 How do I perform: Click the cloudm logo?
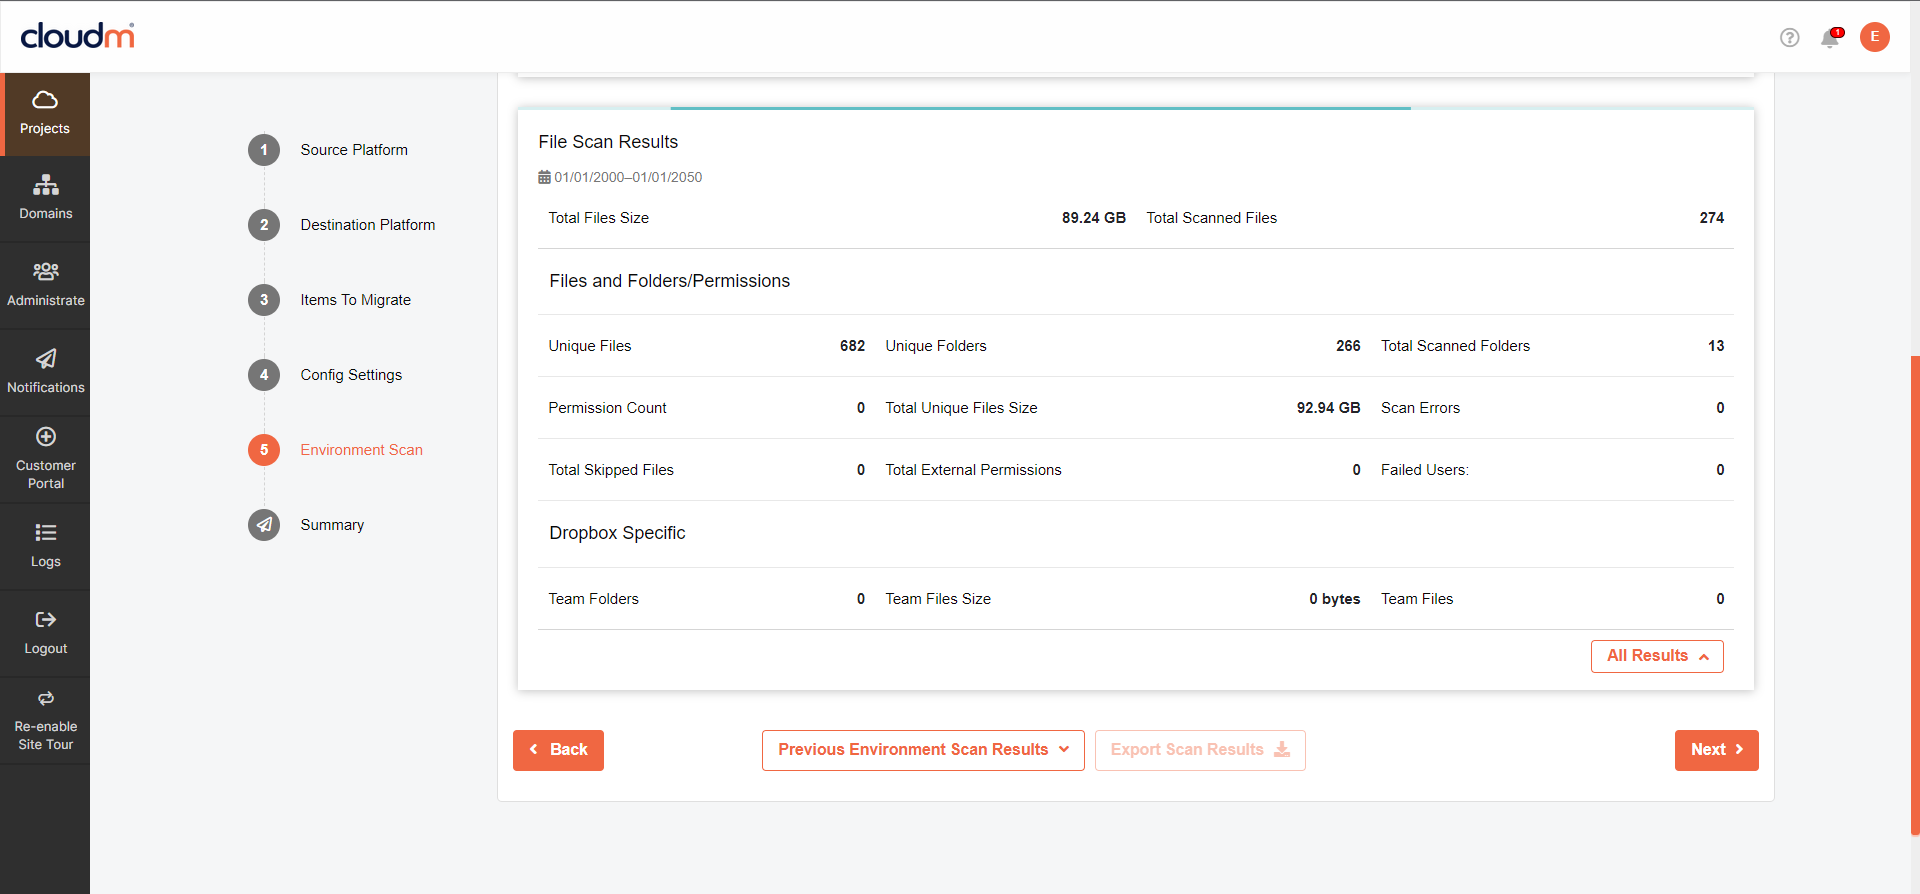pyautogui.click(x=77, y=36)
